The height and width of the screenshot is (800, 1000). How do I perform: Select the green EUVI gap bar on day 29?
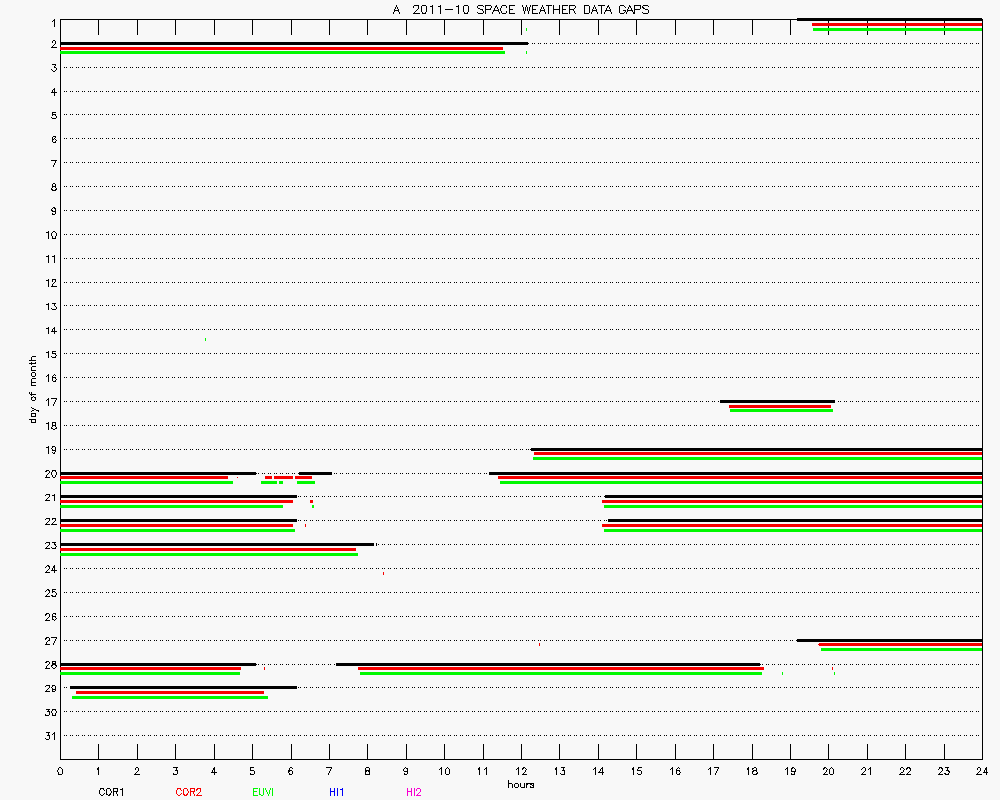pyautogui.click(x=170, y=697)
